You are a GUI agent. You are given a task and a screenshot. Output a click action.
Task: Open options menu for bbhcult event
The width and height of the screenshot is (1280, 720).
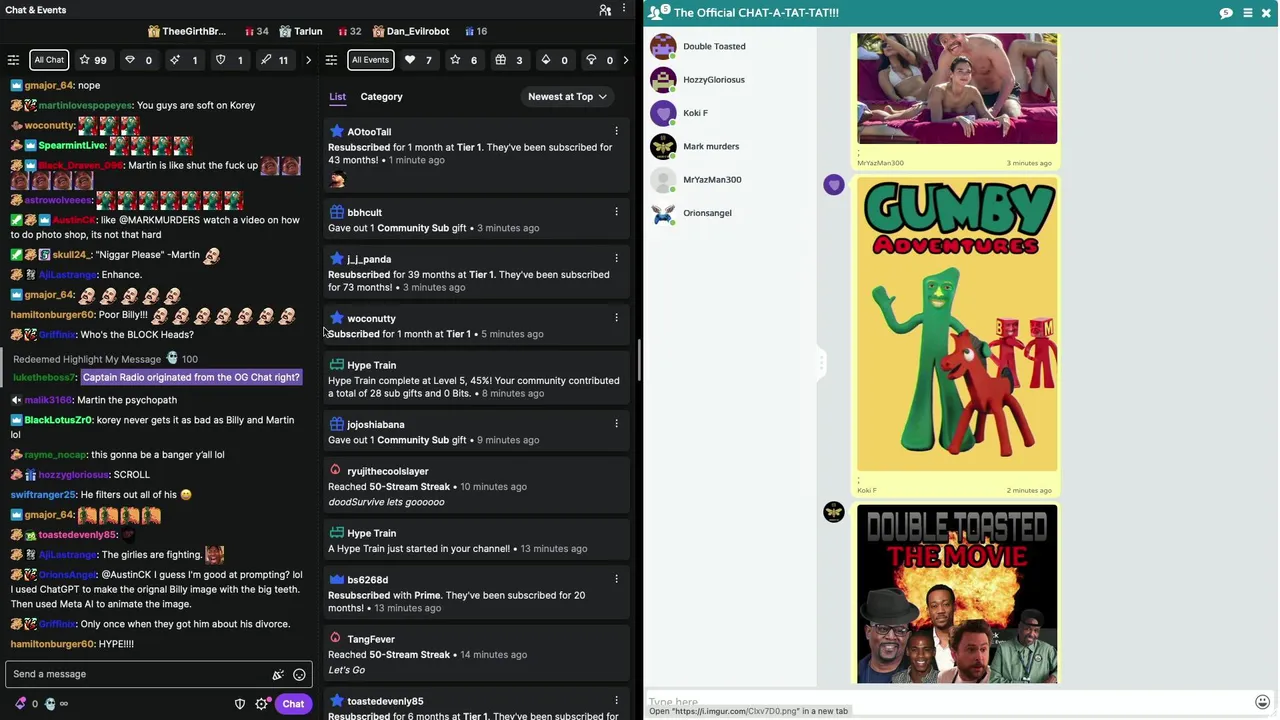point(617,212)
